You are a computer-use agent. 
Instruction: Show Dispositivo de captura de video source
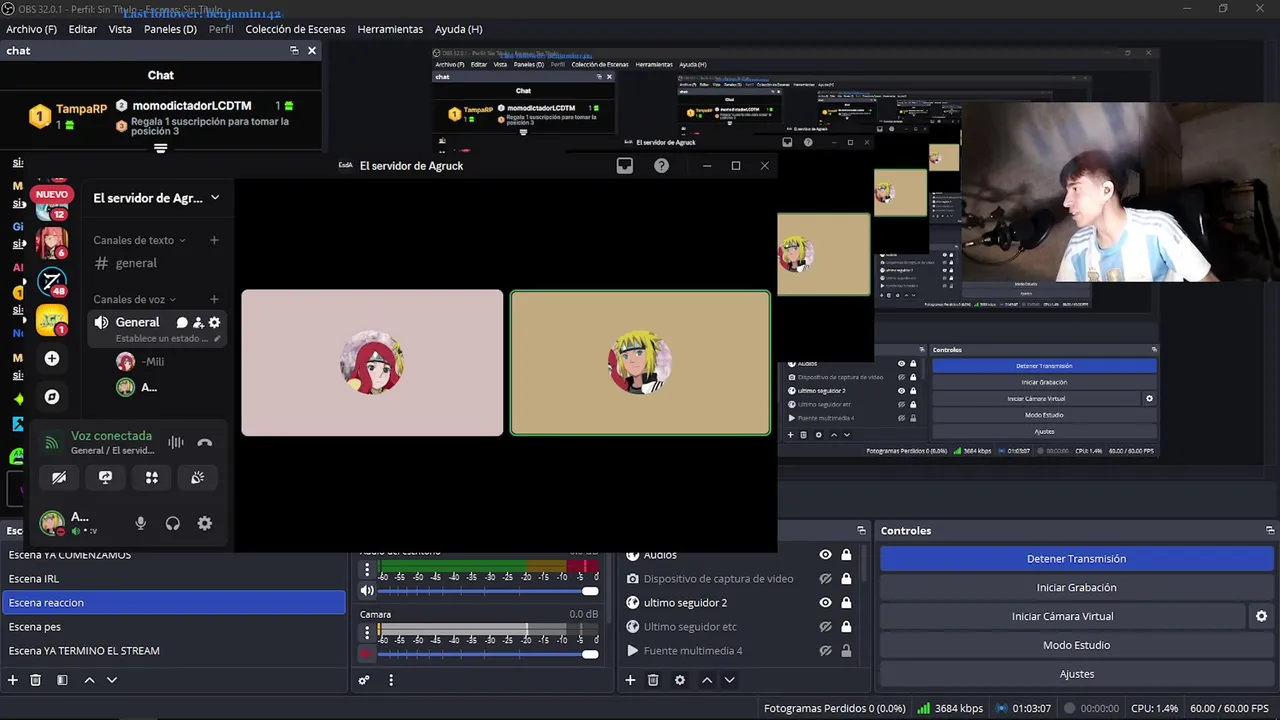(x=825, y=579)
